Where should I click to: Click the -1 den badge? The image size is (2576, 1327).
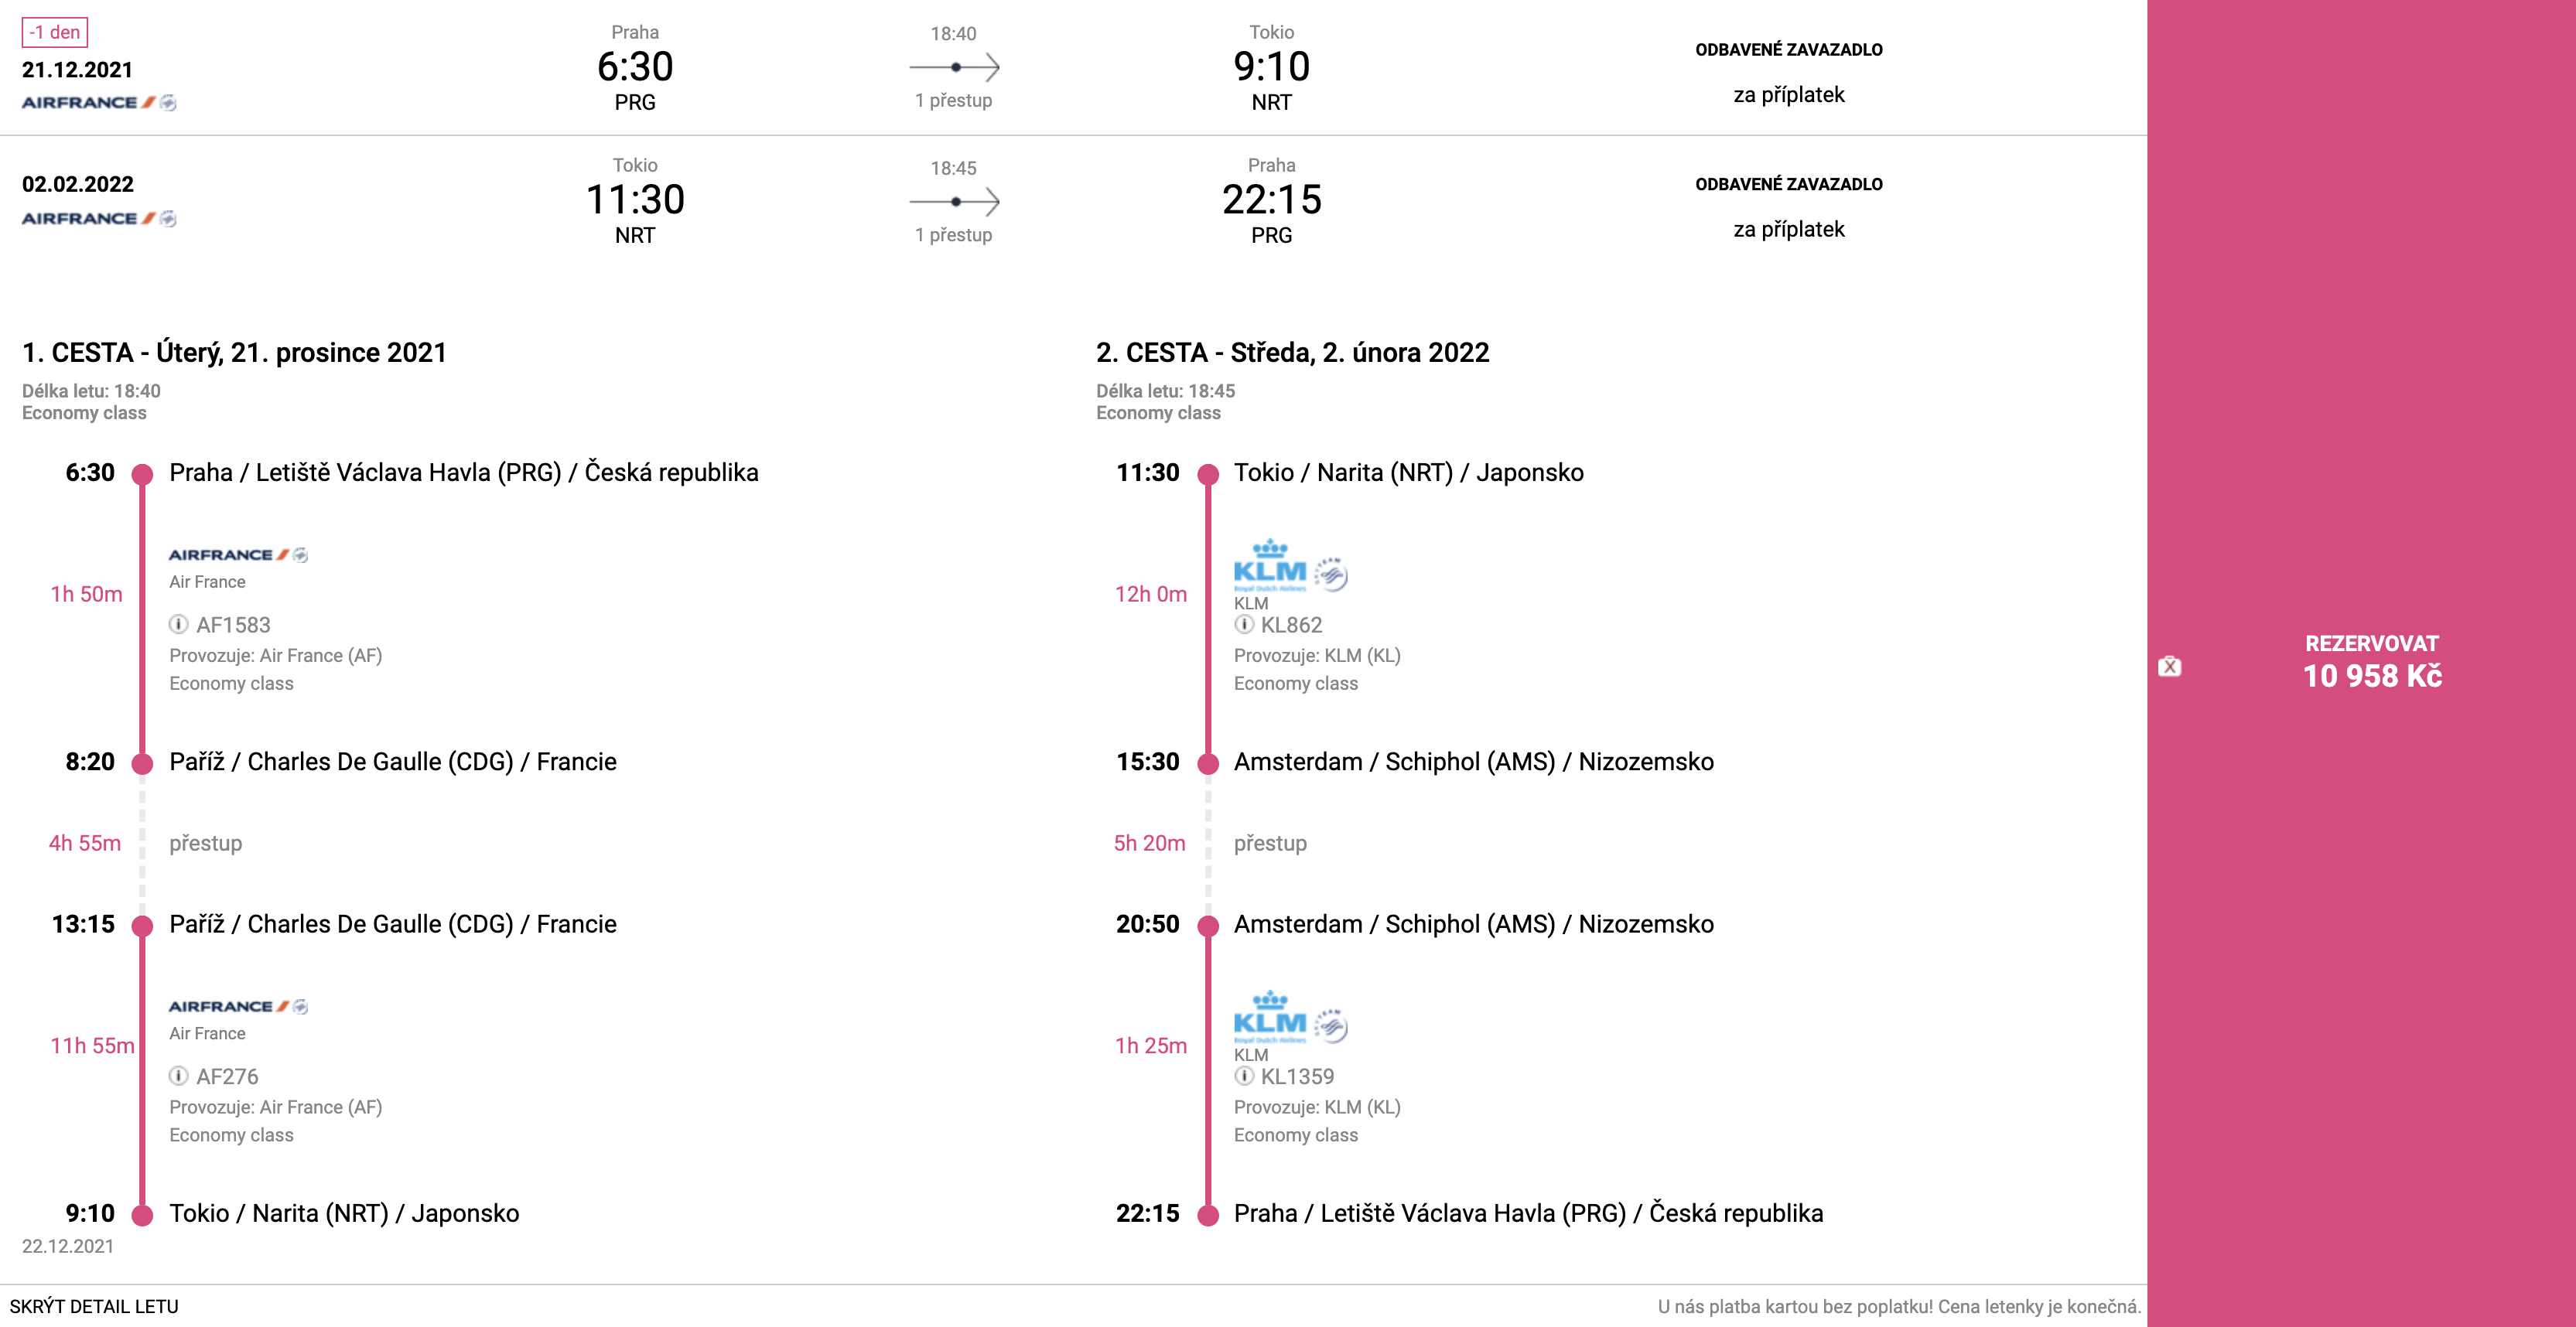pyautogui.click(x=55, y=32)
